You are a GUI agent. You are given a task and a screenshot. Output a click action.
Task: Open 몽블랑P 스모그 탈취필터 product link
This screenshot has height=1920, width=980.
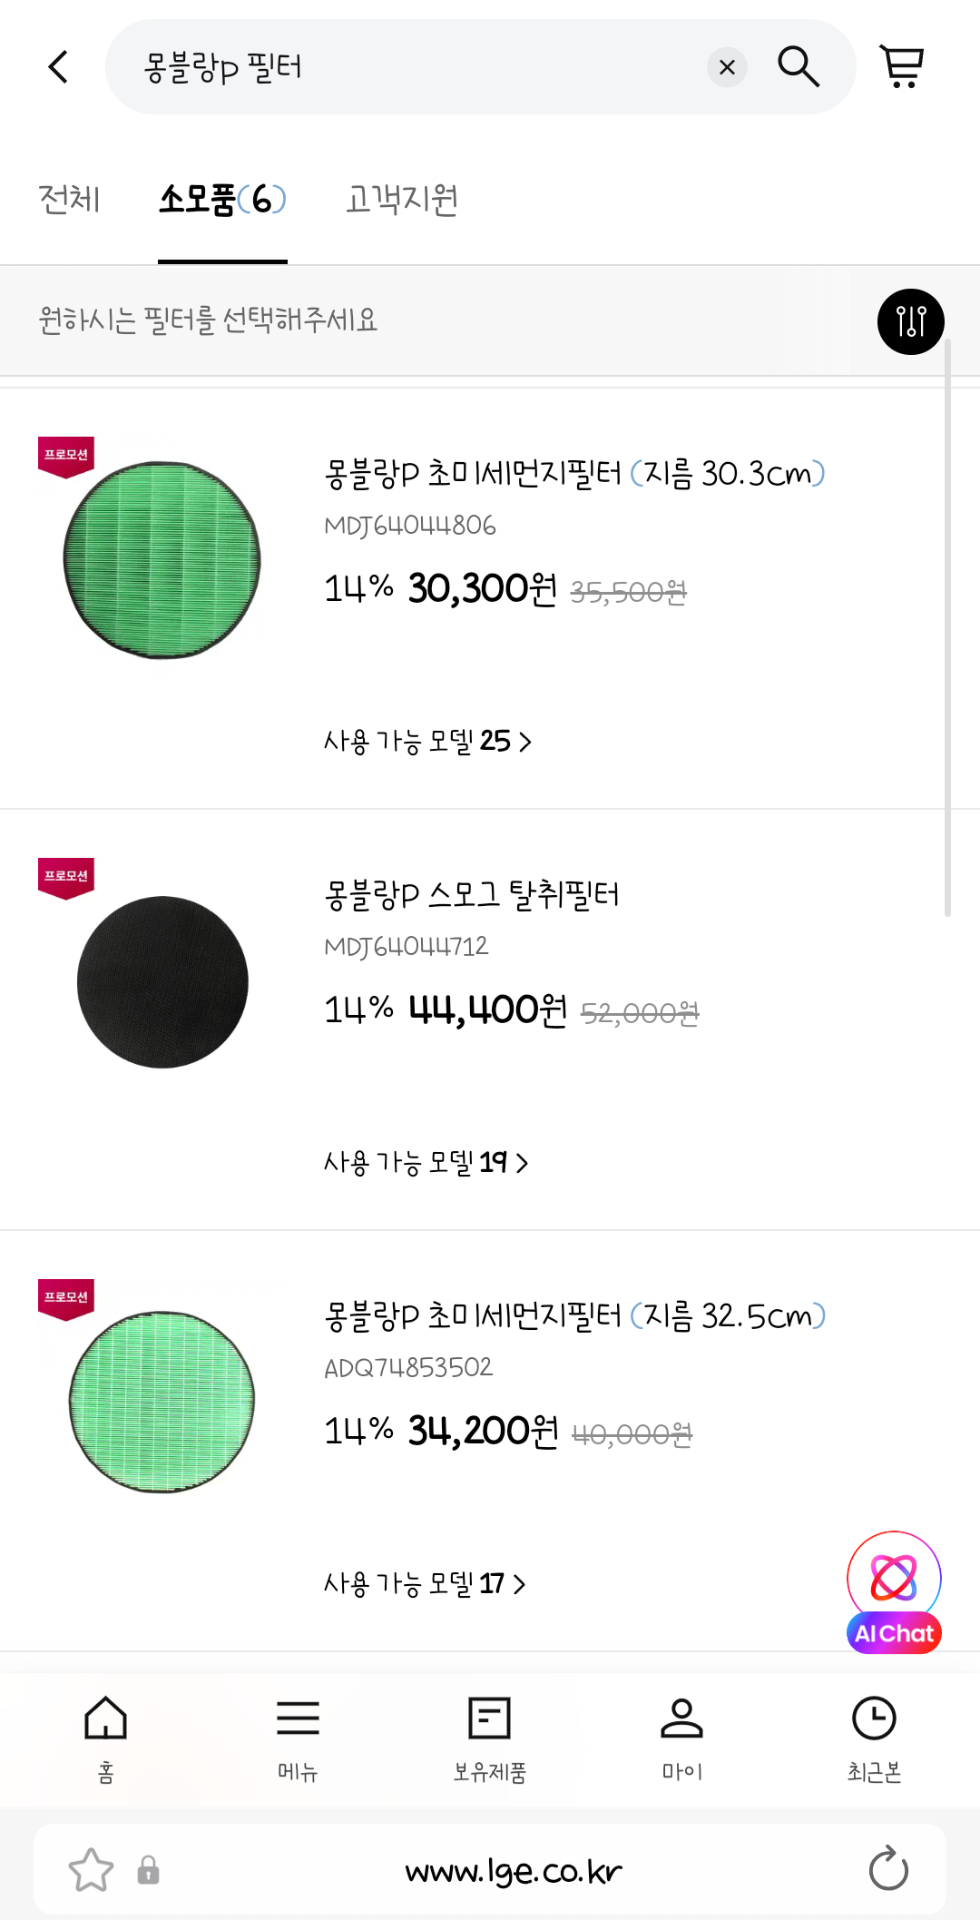(x=472, y=894)
